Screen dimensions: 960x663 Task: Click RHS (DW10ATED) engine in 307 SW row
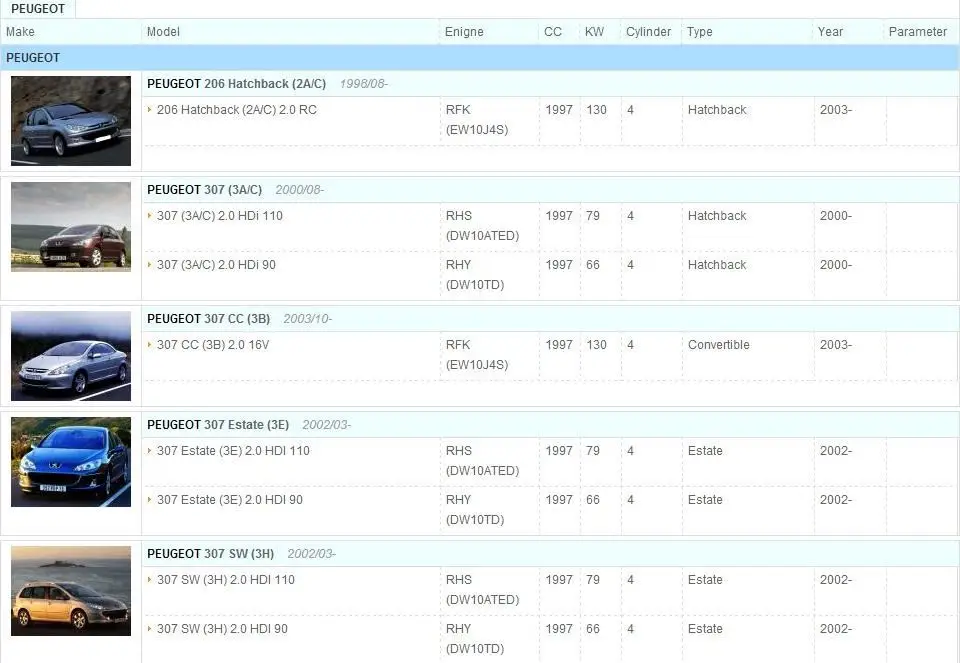click(x=482, y=590)
